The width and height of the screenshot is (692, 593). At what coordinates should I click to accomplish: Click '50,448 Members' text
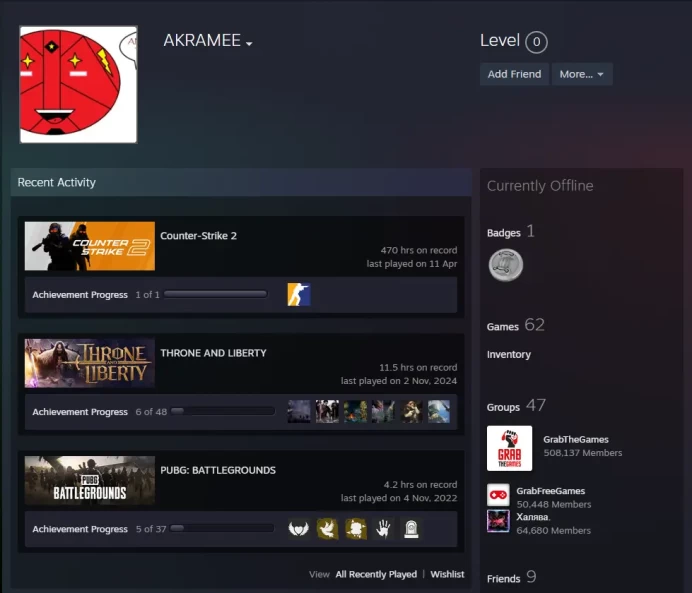pos(554,504)
